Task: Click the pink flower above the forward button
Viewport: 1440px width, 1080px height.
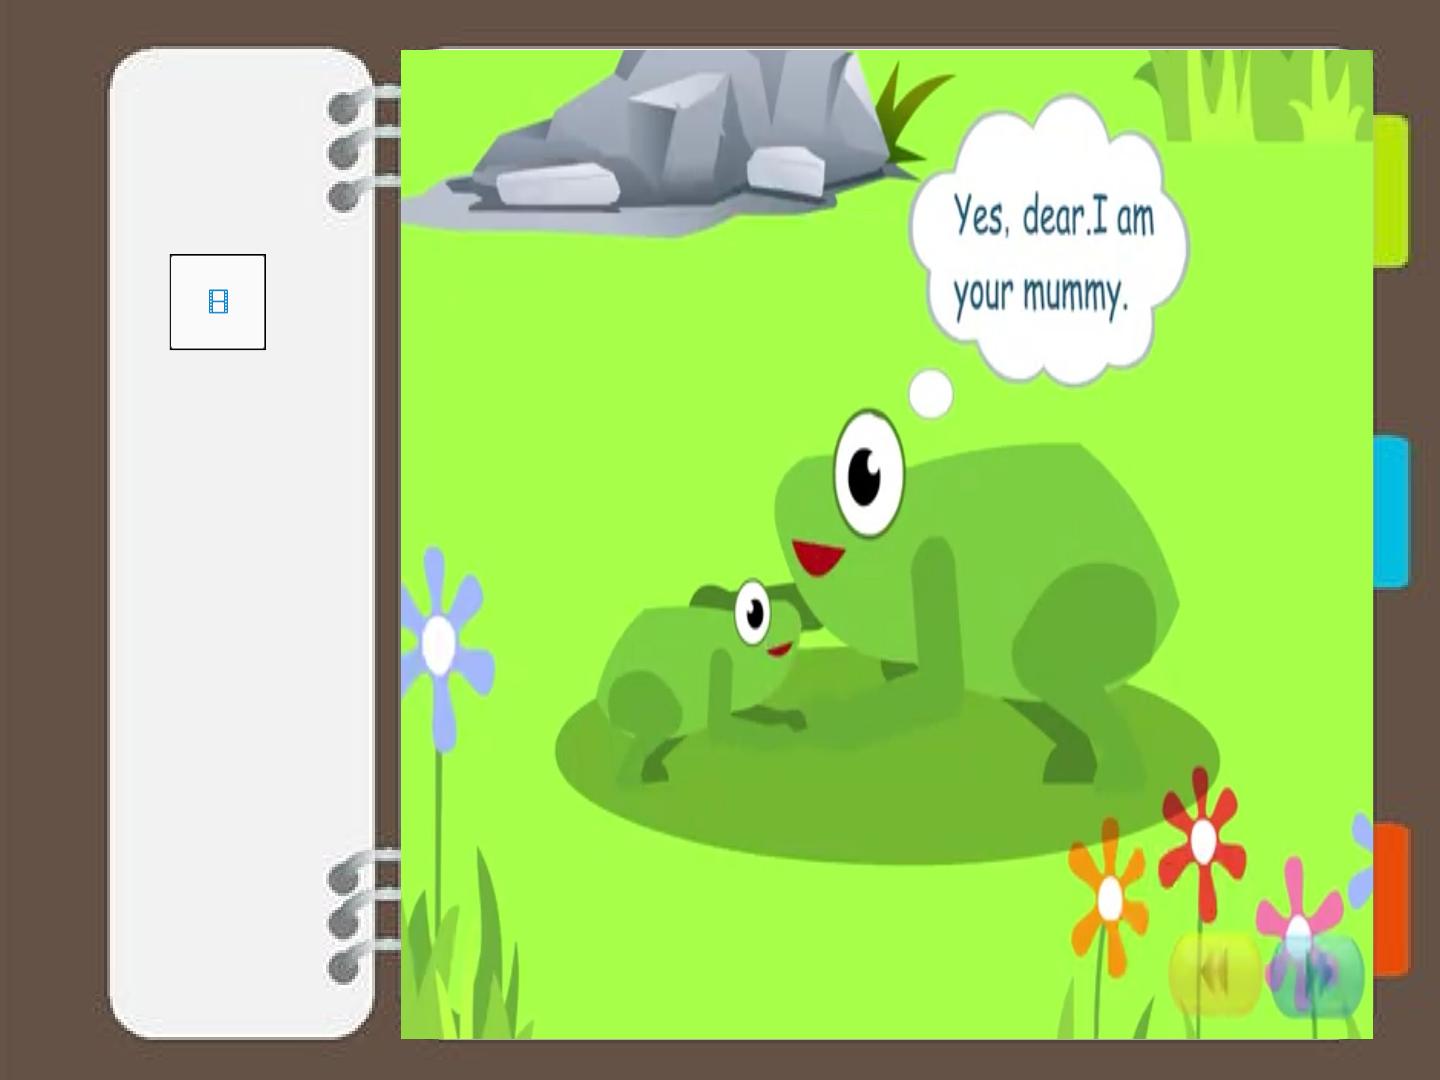Action: (1297, 910)
